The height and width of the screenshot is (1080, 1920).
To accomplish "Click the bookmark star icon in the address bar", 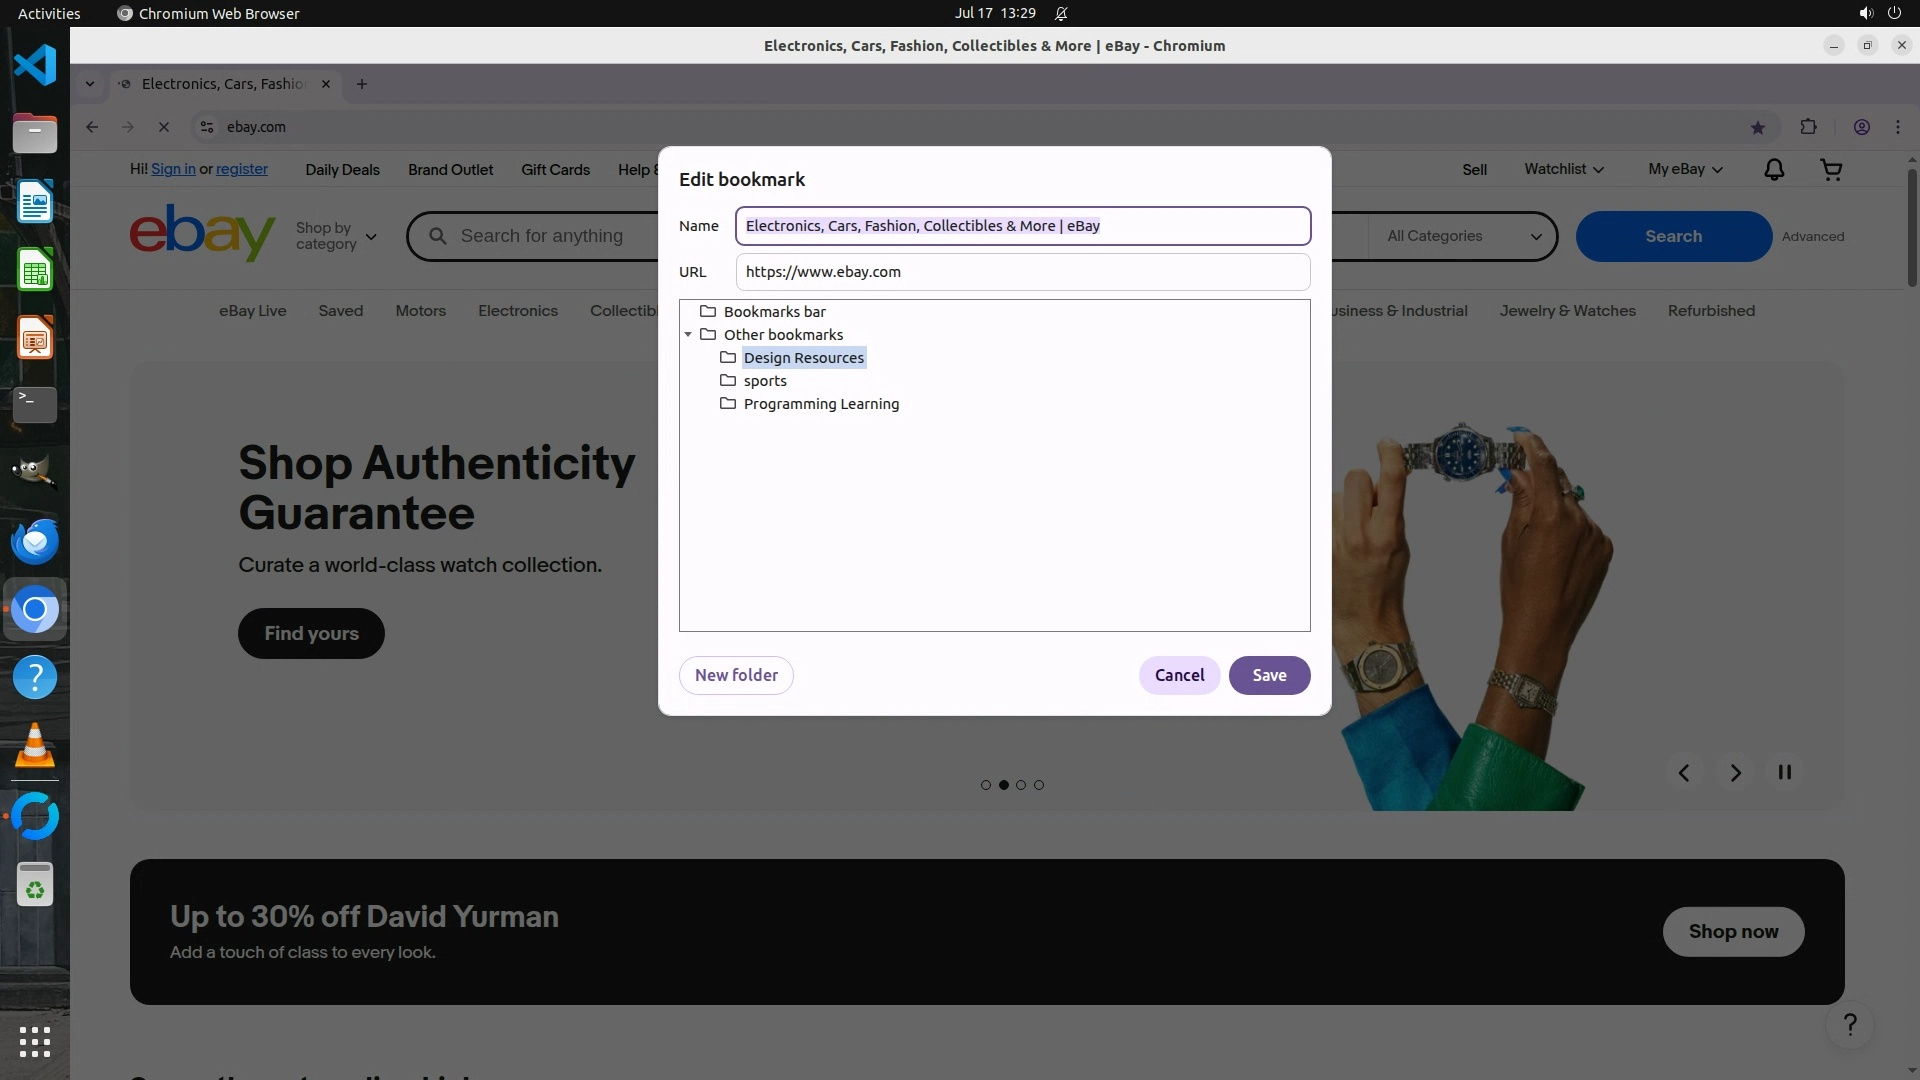I will (1757, 127).
